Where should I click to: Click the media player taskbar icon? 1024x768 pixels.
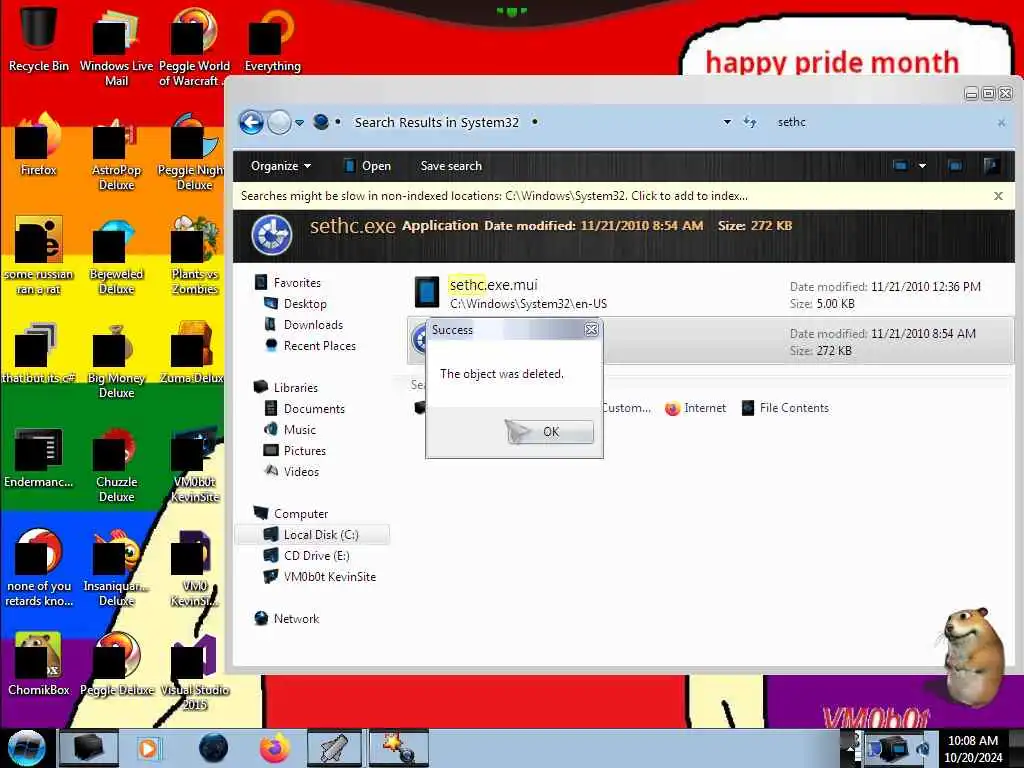(x=148, y=748)
